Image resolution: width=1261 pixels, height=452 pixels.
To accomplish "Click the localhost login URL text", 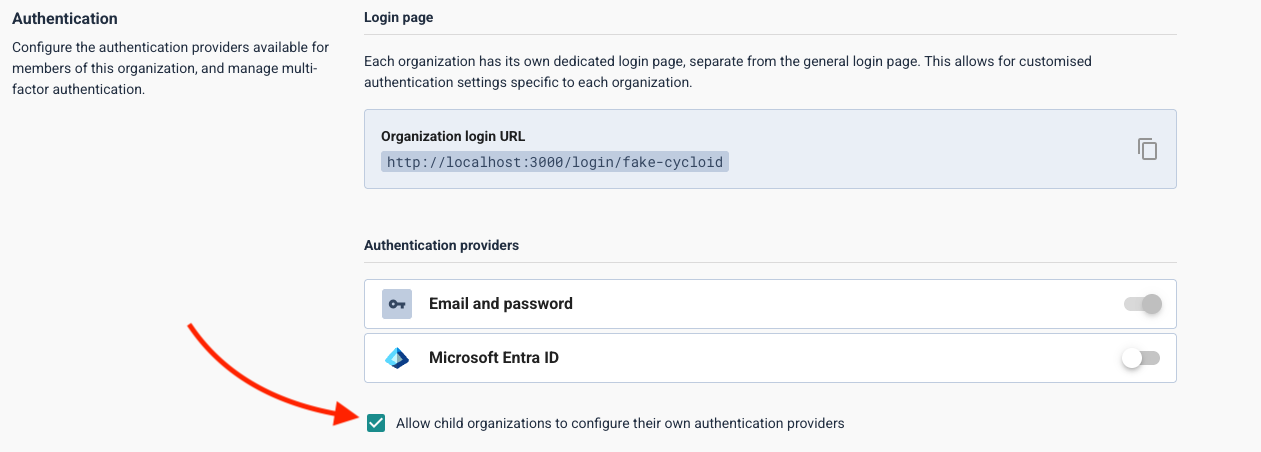I will click(555, 162).
